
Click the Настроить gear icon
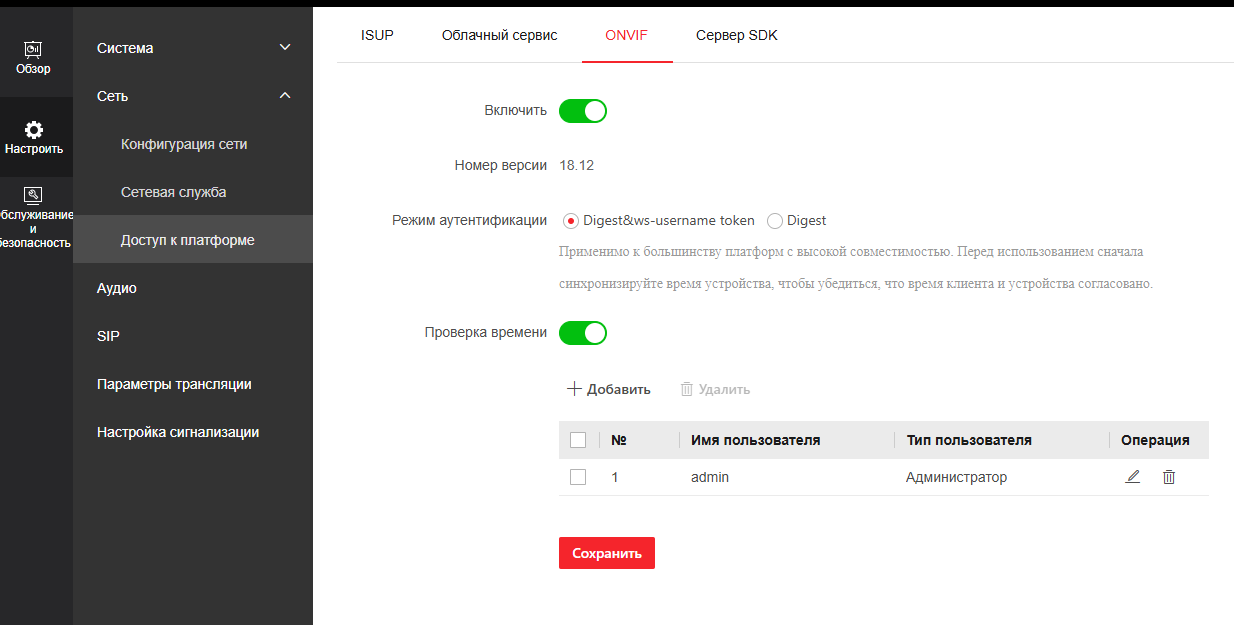34,130
